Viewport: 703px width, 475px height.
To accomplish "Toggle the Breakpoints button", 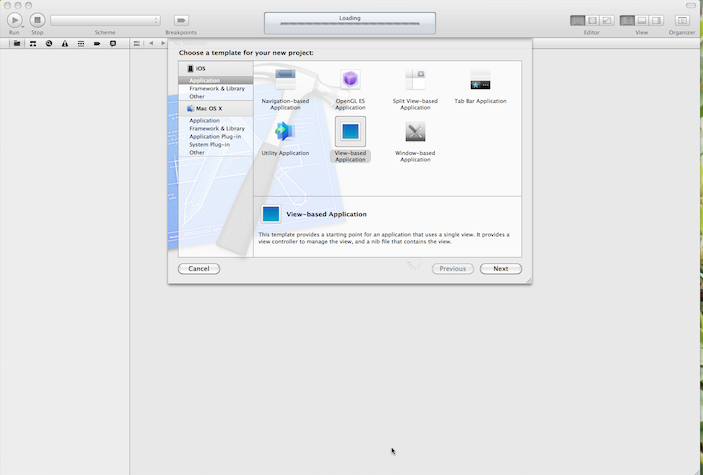I will click(181, 20).
